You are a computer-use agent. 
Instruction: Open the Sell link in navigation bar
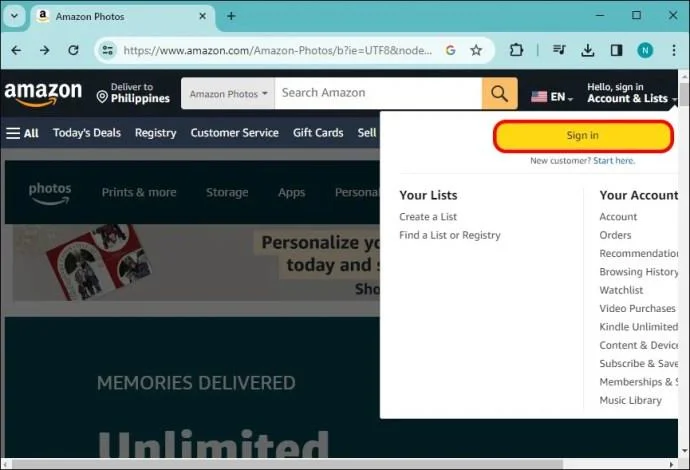click(367, 133)
